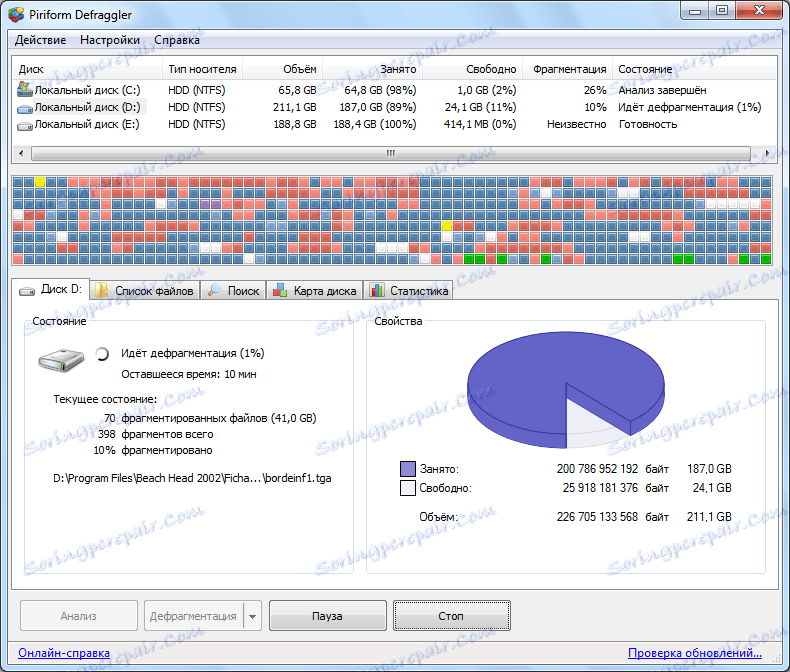The image size is (790, 672).
Task: Click the Стоп button
Action: pos(451,616)
